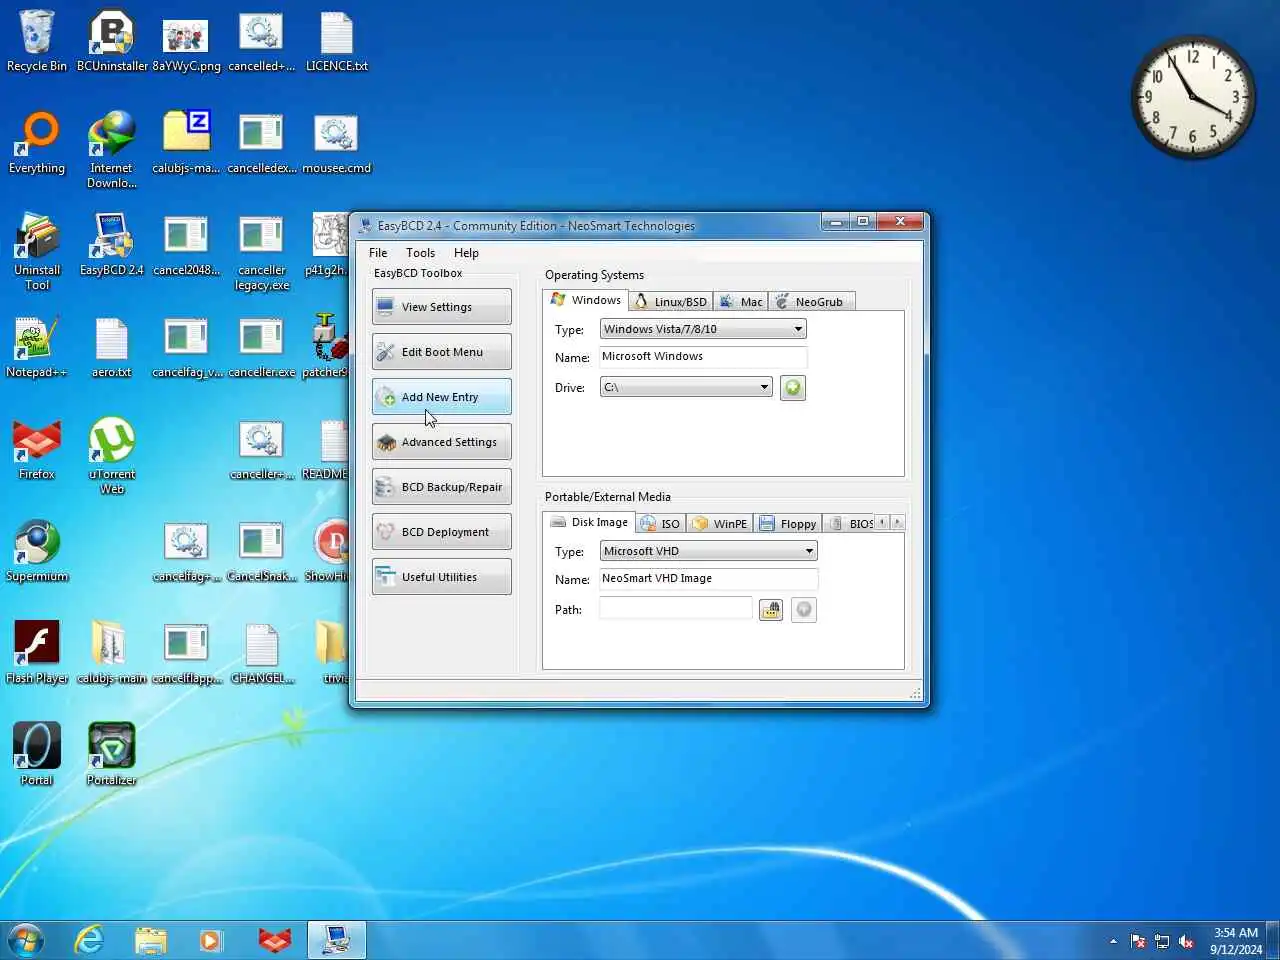
Task: Select the Flash Player desktop shortcut
Action: (37, 653)
